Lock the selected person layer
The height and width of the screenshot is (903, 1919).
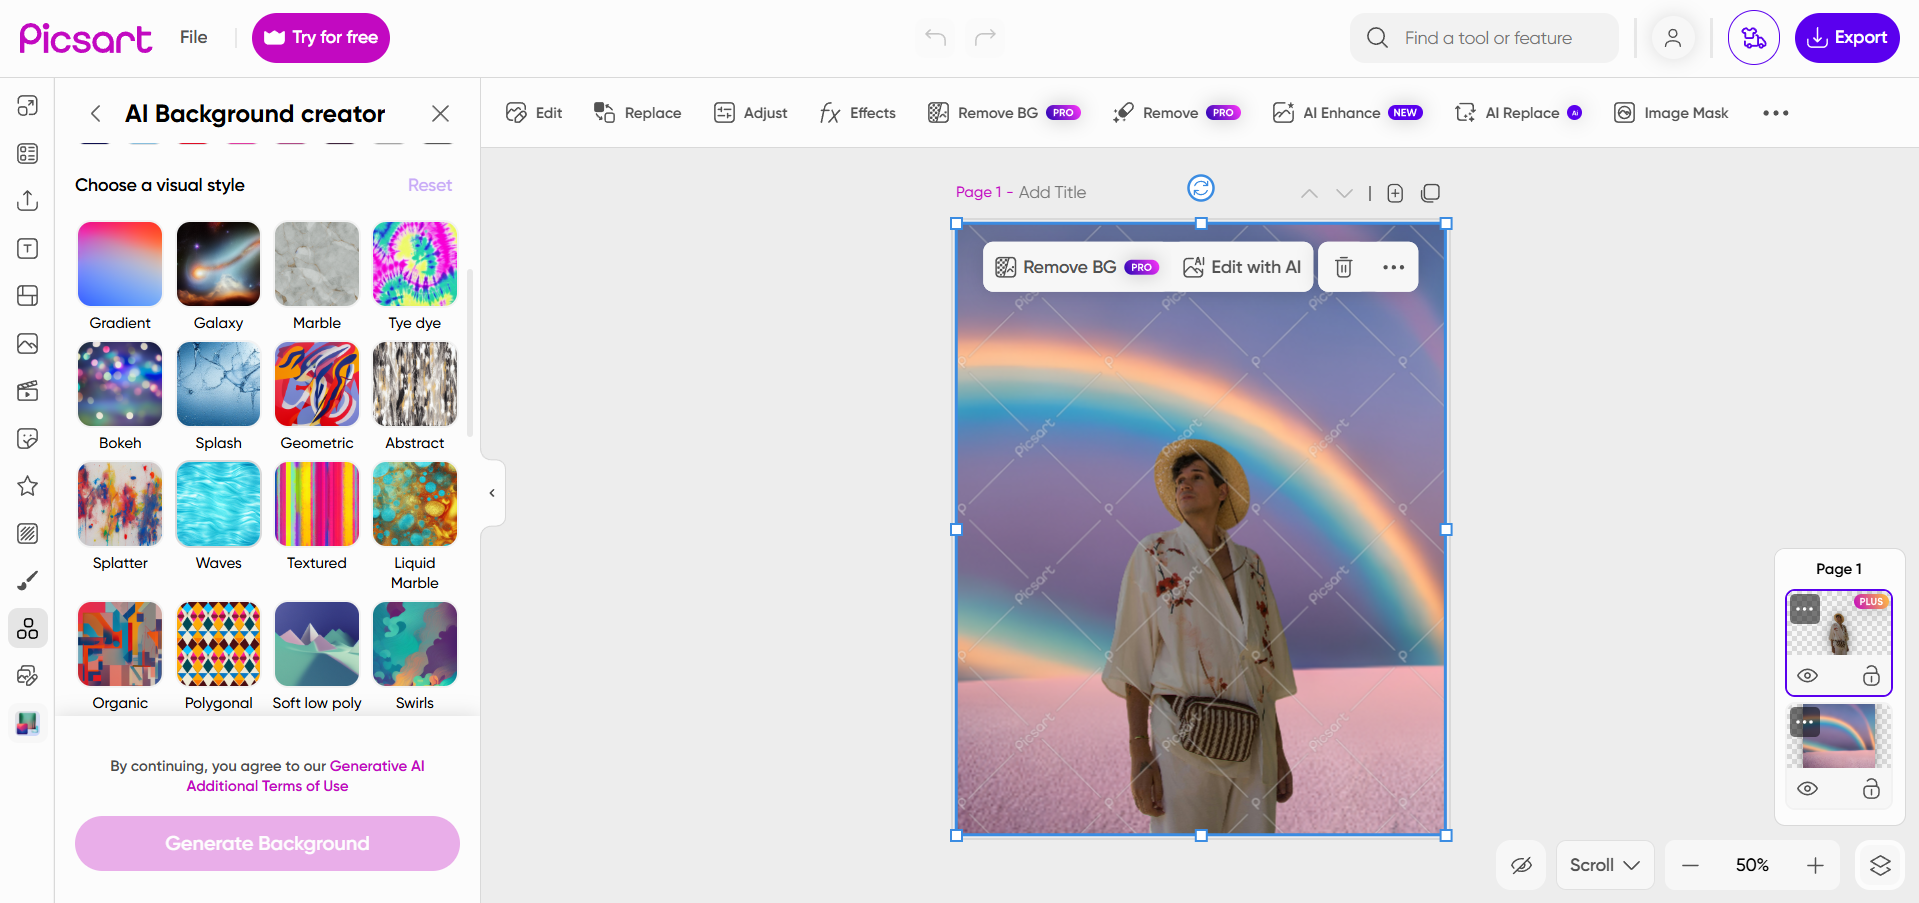(1871, 675)
